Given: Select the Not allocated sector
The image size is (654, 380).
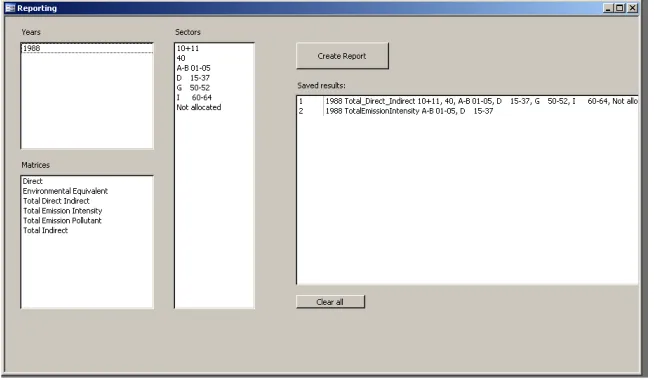Looking at the screenshot, I should coord(214,107).
